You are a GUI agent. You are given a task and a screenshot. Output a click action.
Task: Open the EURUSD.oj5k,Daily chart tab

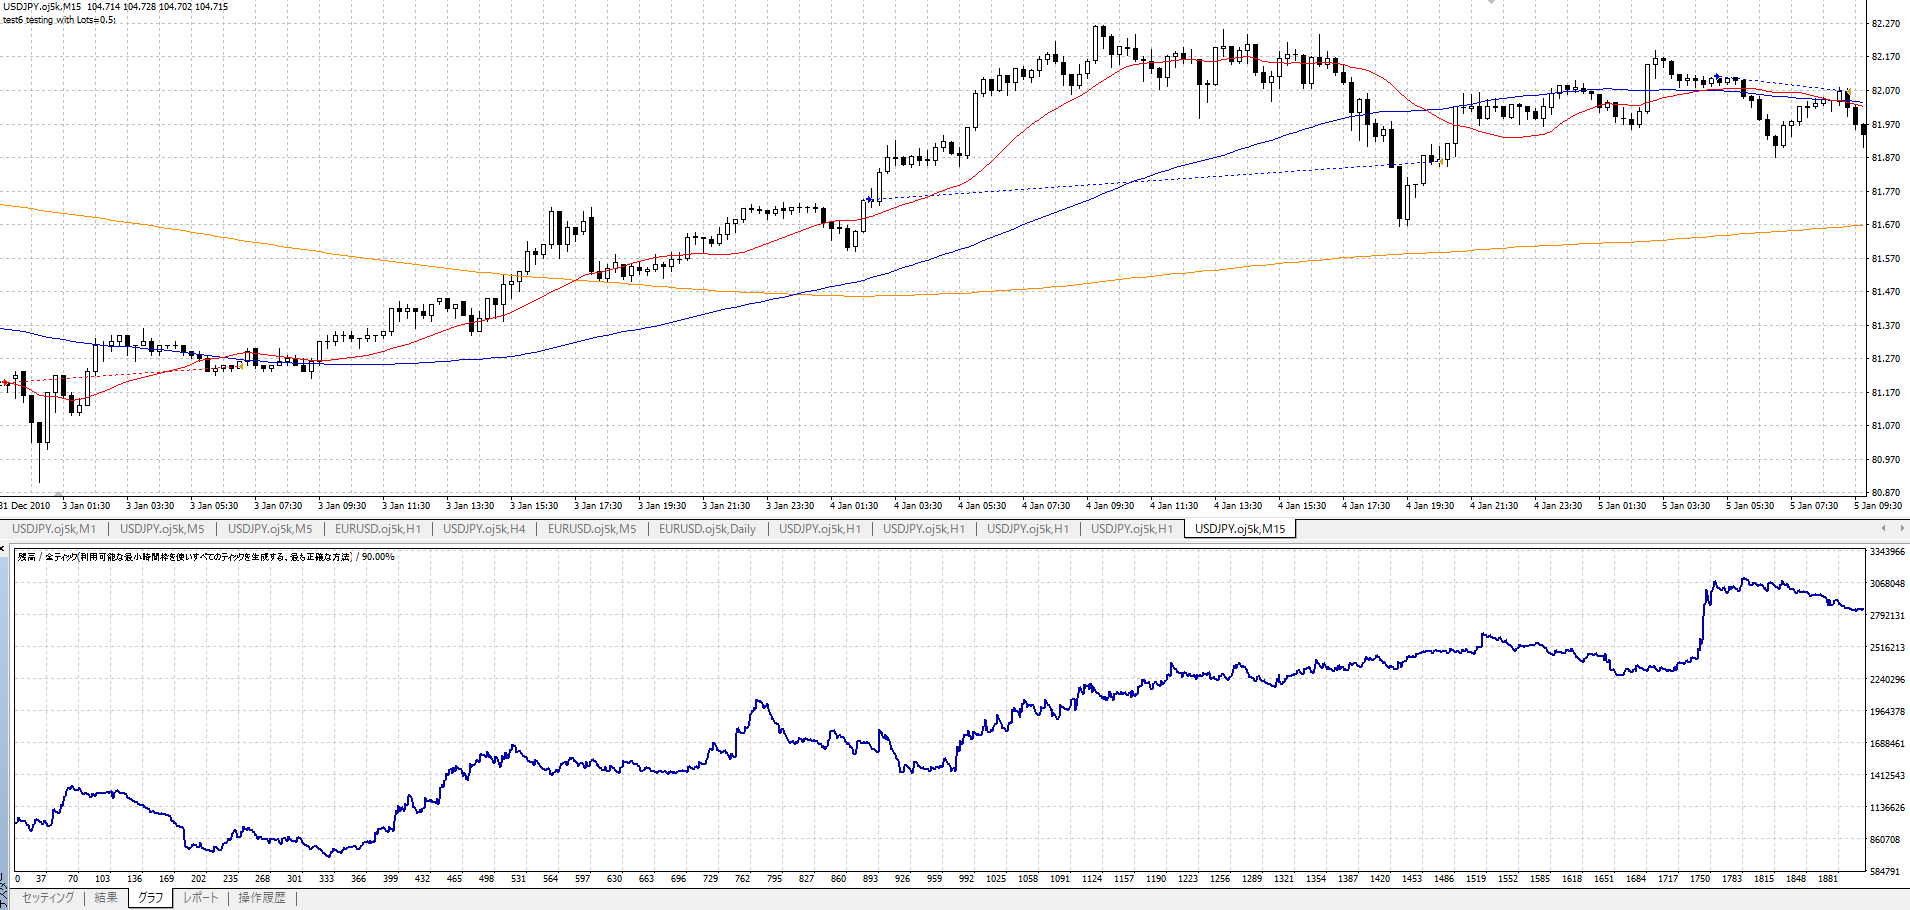coord(707,529)
